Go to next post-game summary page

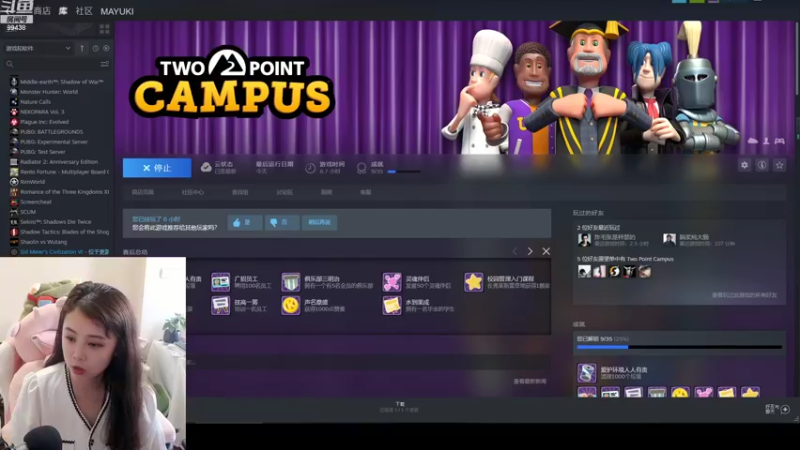[530, 251]
